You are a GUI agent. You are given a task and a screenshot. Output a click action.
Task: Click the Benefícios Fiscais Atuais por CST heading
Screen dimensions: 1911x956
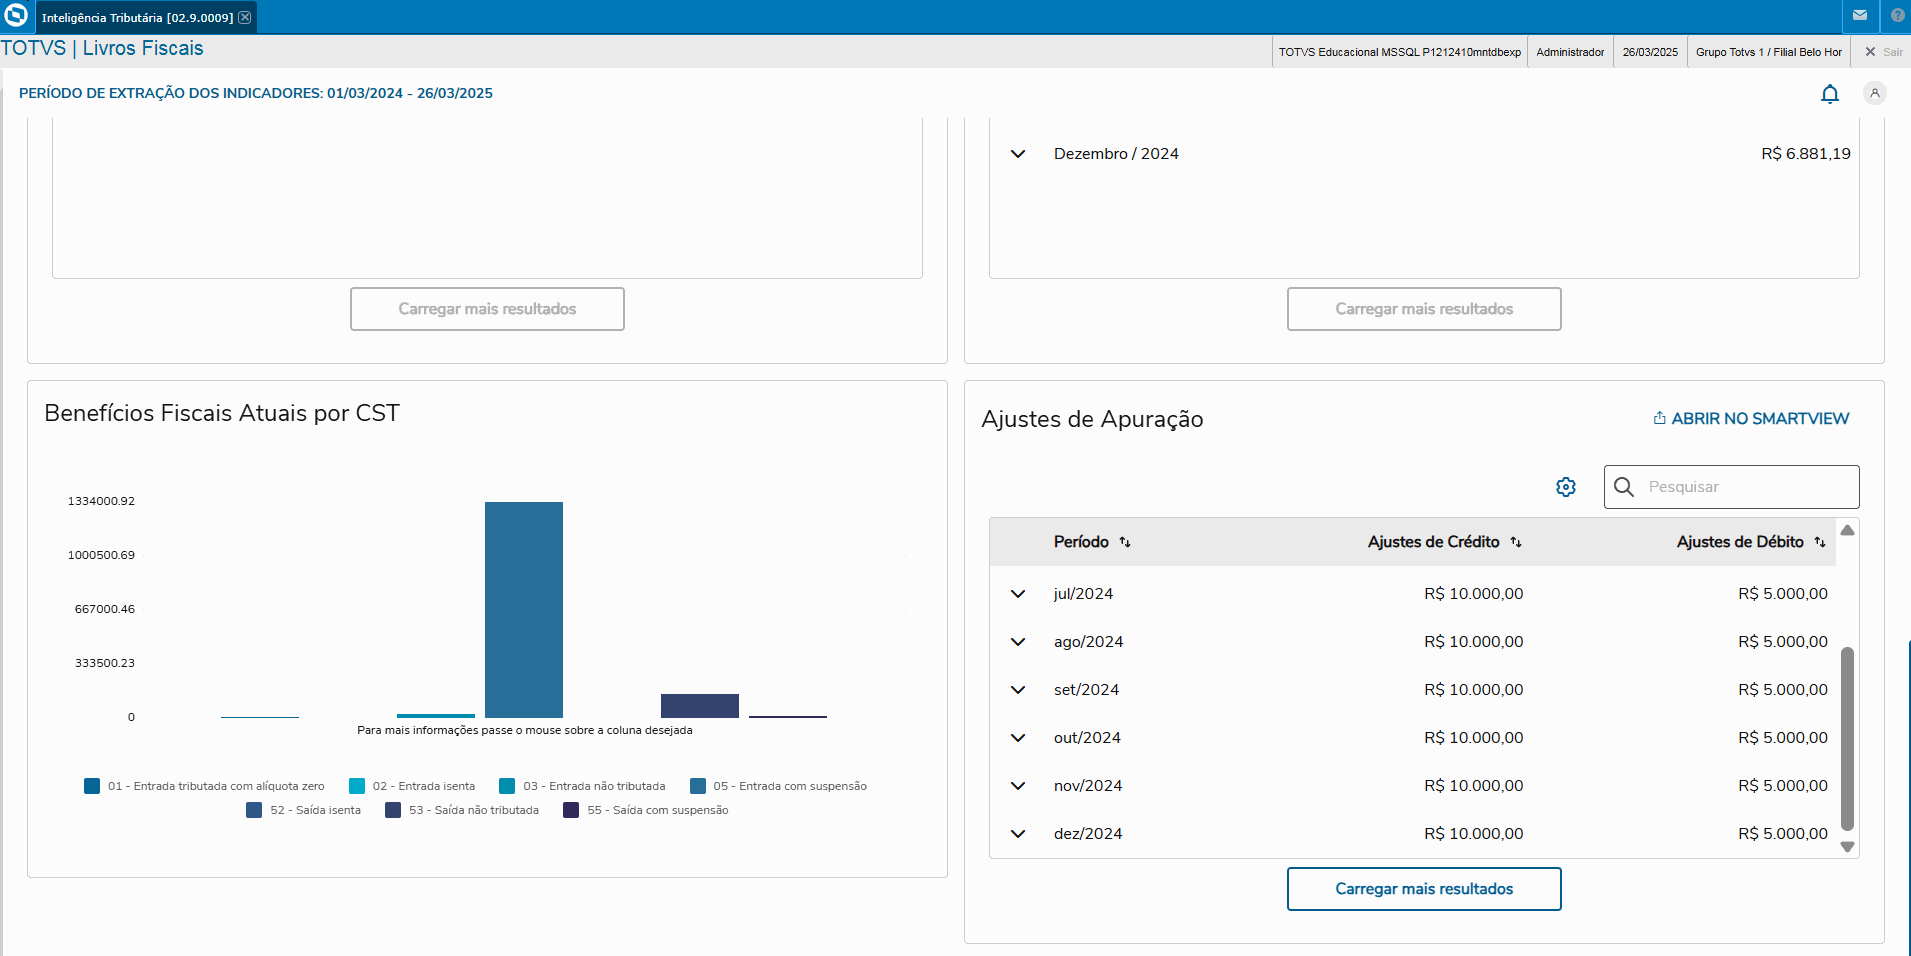coord(222,413)
